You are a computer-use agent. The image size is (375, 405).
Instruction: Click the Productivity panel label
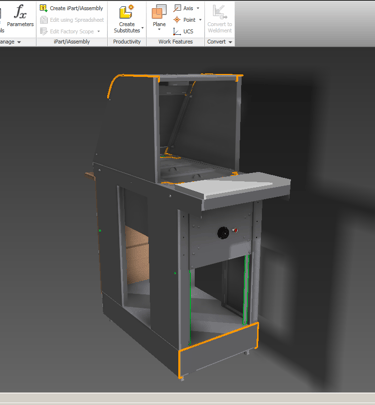coord(127,42)
